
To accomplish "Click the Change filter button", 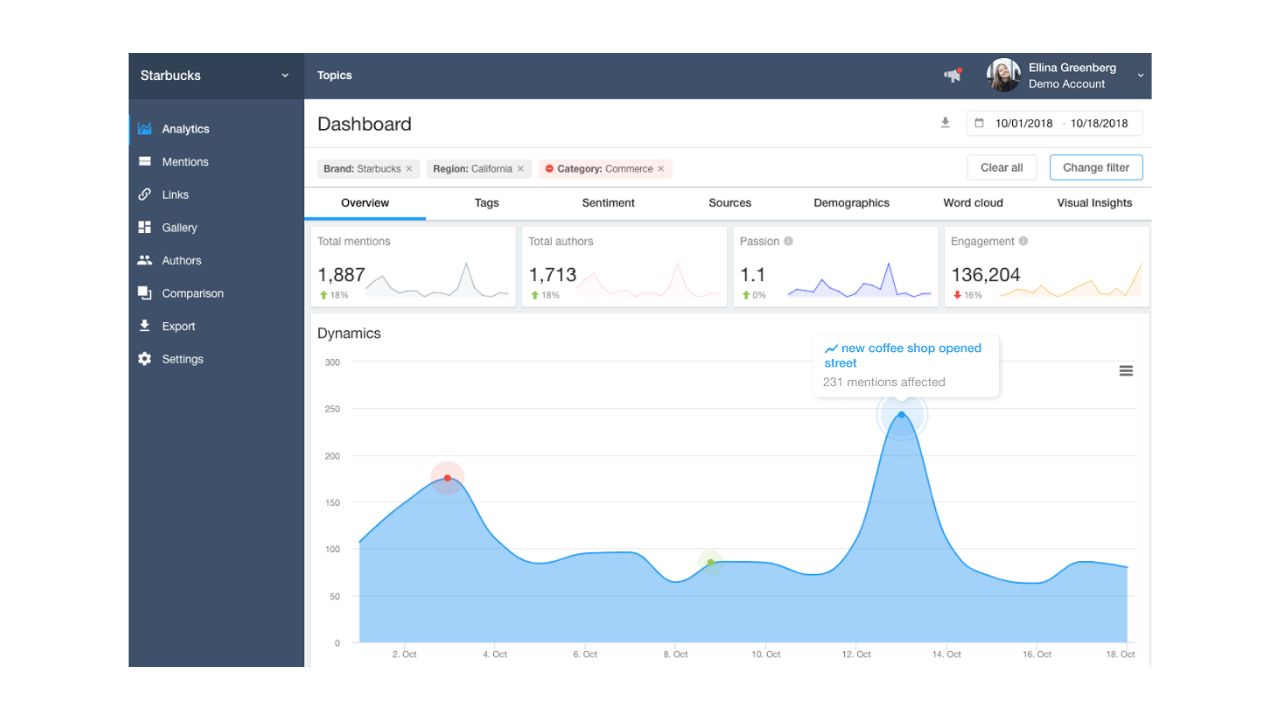I will pos(1096,168).
